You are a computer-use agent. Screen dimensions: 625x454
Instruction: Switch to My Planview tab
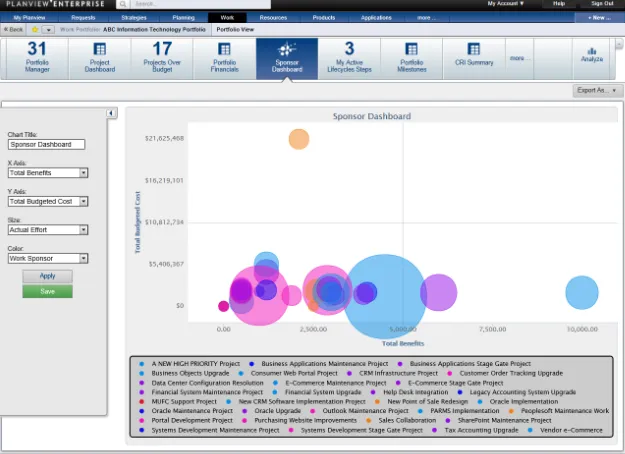pyautogui.click(x=29, y=18)
